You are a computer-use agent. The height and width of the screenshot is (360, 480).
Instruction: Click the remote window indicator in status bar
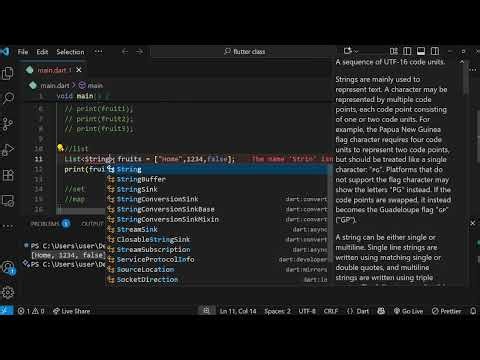pos(6,311)
